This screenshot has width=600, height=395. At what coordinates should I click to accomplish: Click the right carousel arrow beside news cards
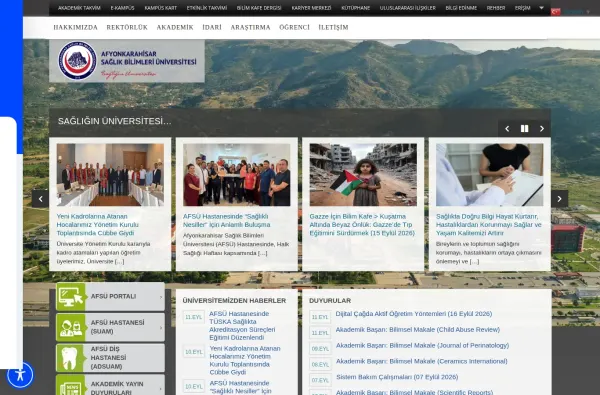559,199
